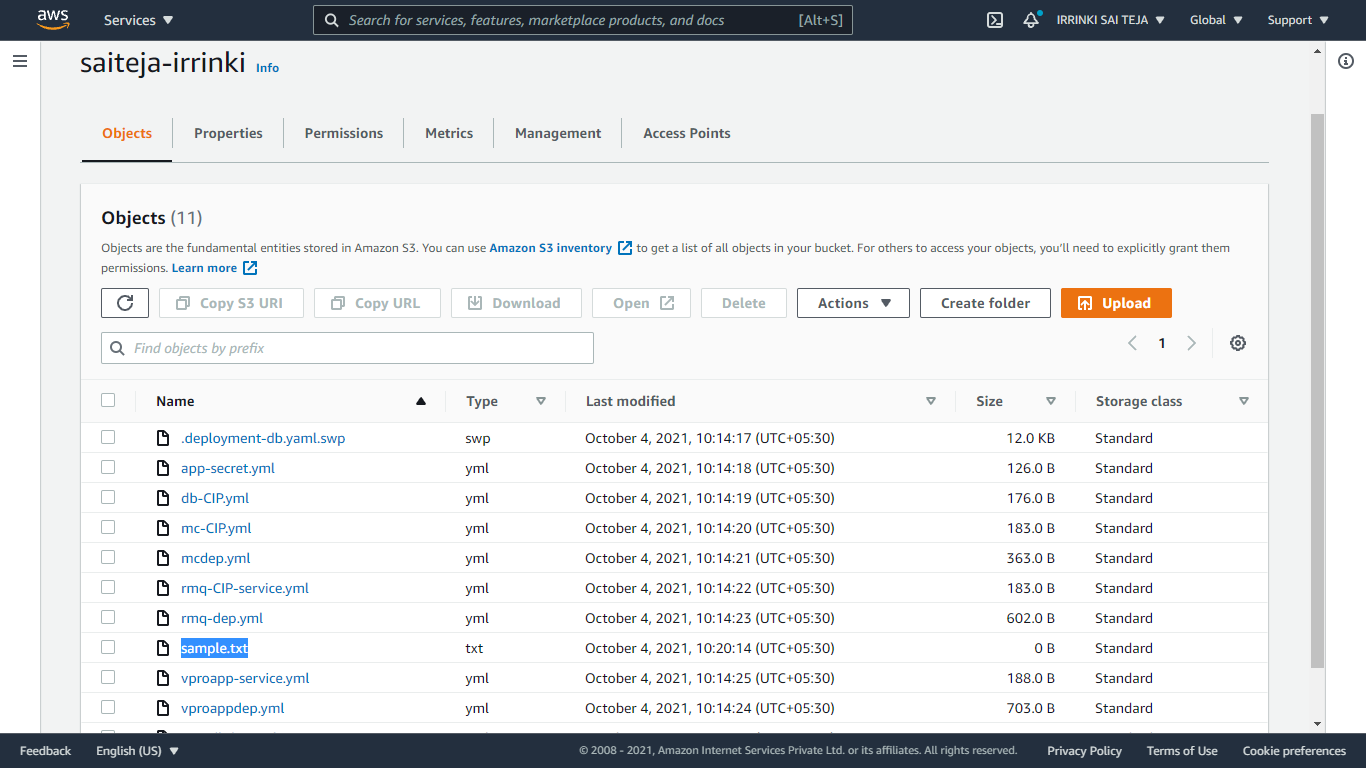Select all objects with header checkbox
The height and width of the screenshot is (768, 1366).
tap(108, 400)
